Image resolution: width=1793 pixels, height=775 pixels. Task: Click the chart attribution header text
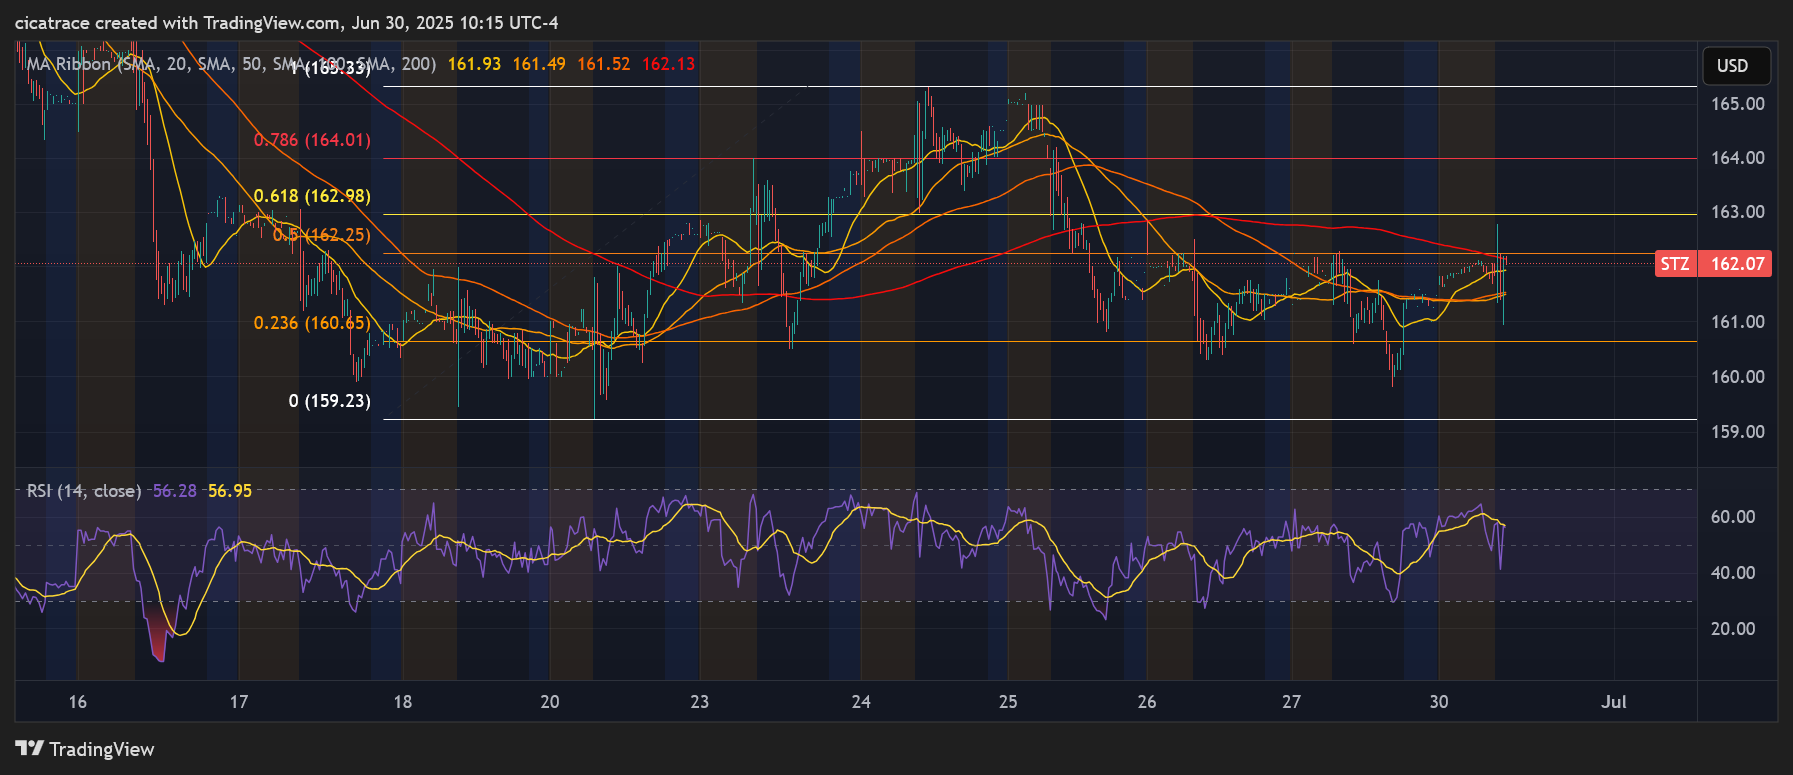tap(287, 23)
